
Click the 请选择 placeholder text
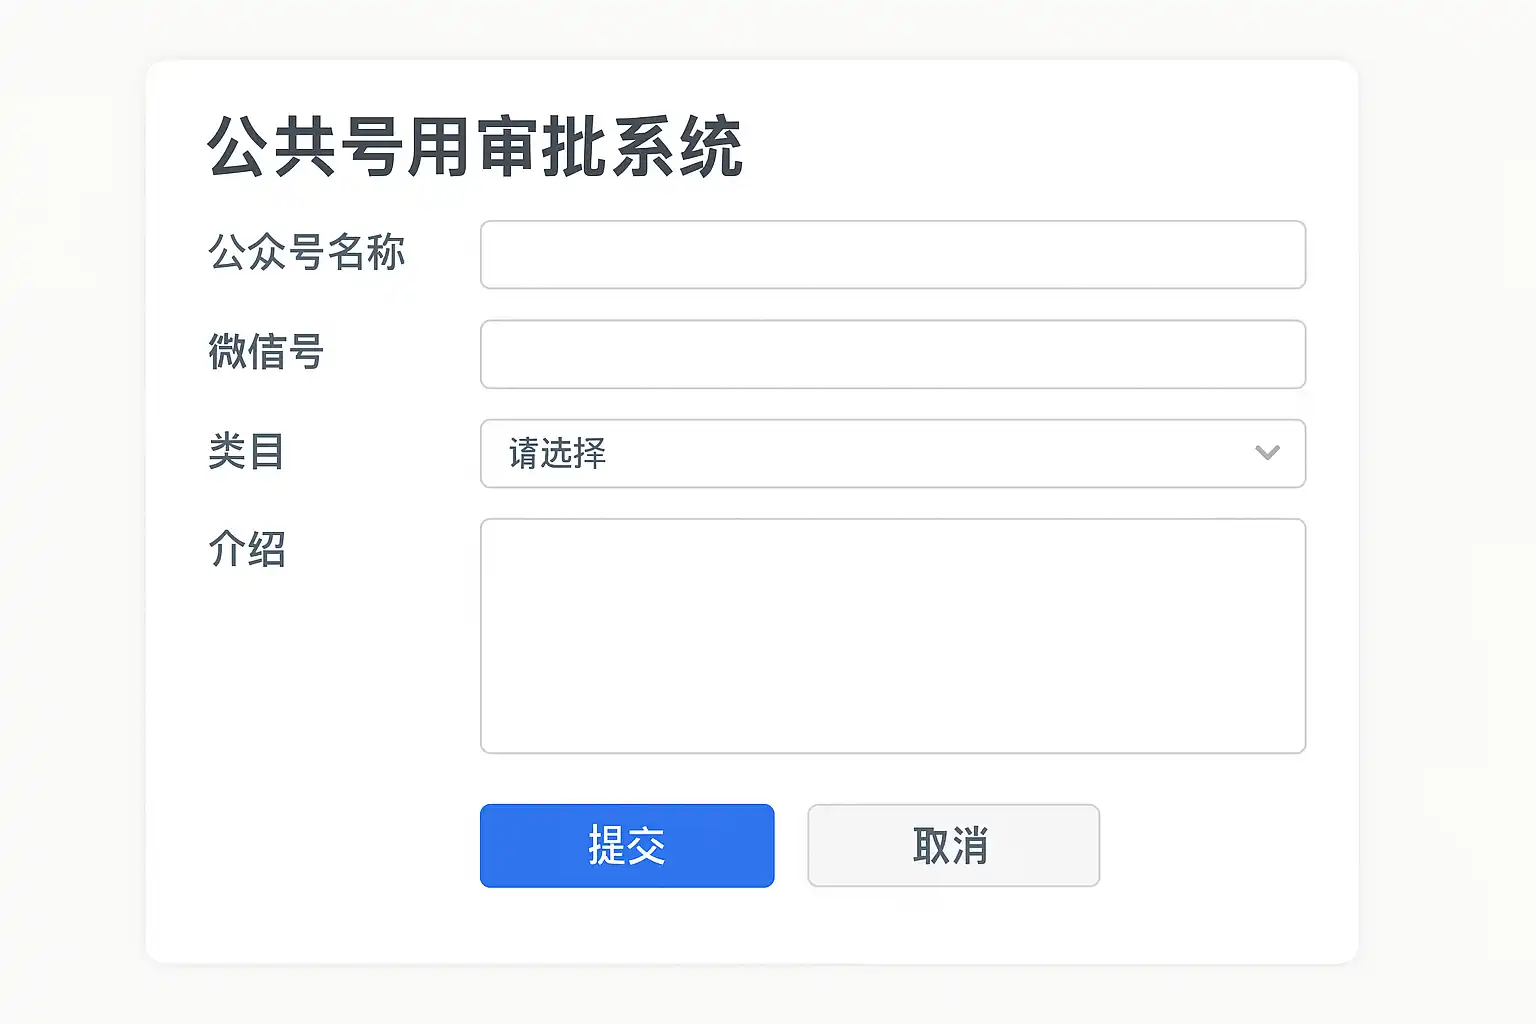click(x=557, y=453)
